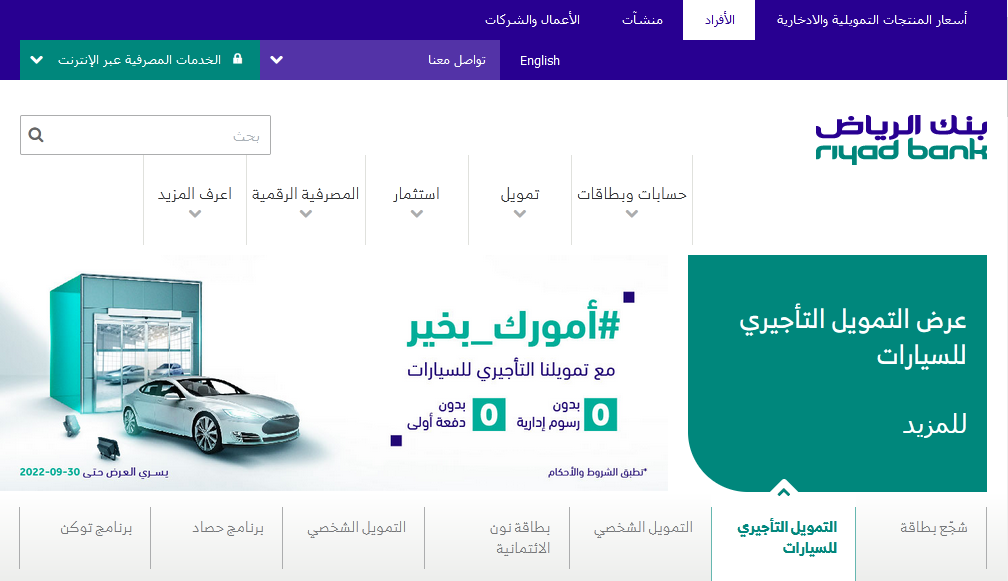
Task: Click the up chevron above active carousel tab
Action: click(783, 492)
